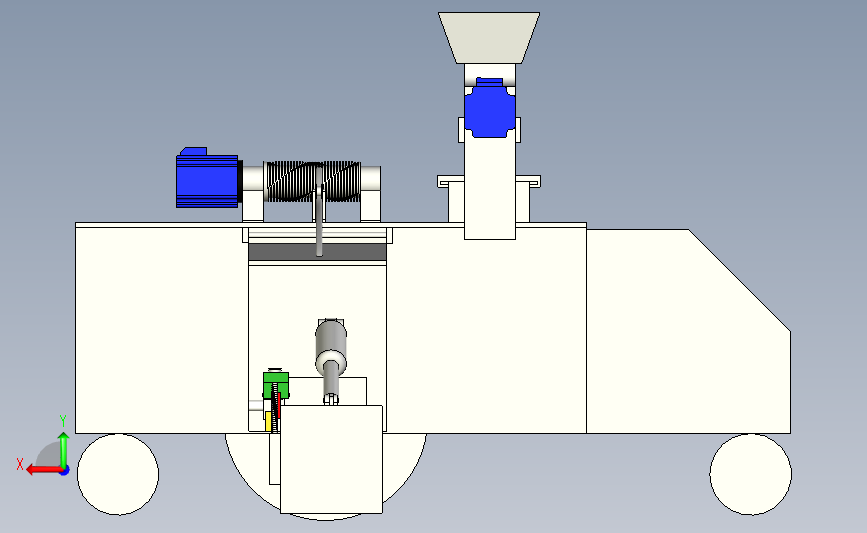Click the blue Z axis dot on triad
Image resolution: width=867 pixels, height=533 pixels.
coord(64,471)
